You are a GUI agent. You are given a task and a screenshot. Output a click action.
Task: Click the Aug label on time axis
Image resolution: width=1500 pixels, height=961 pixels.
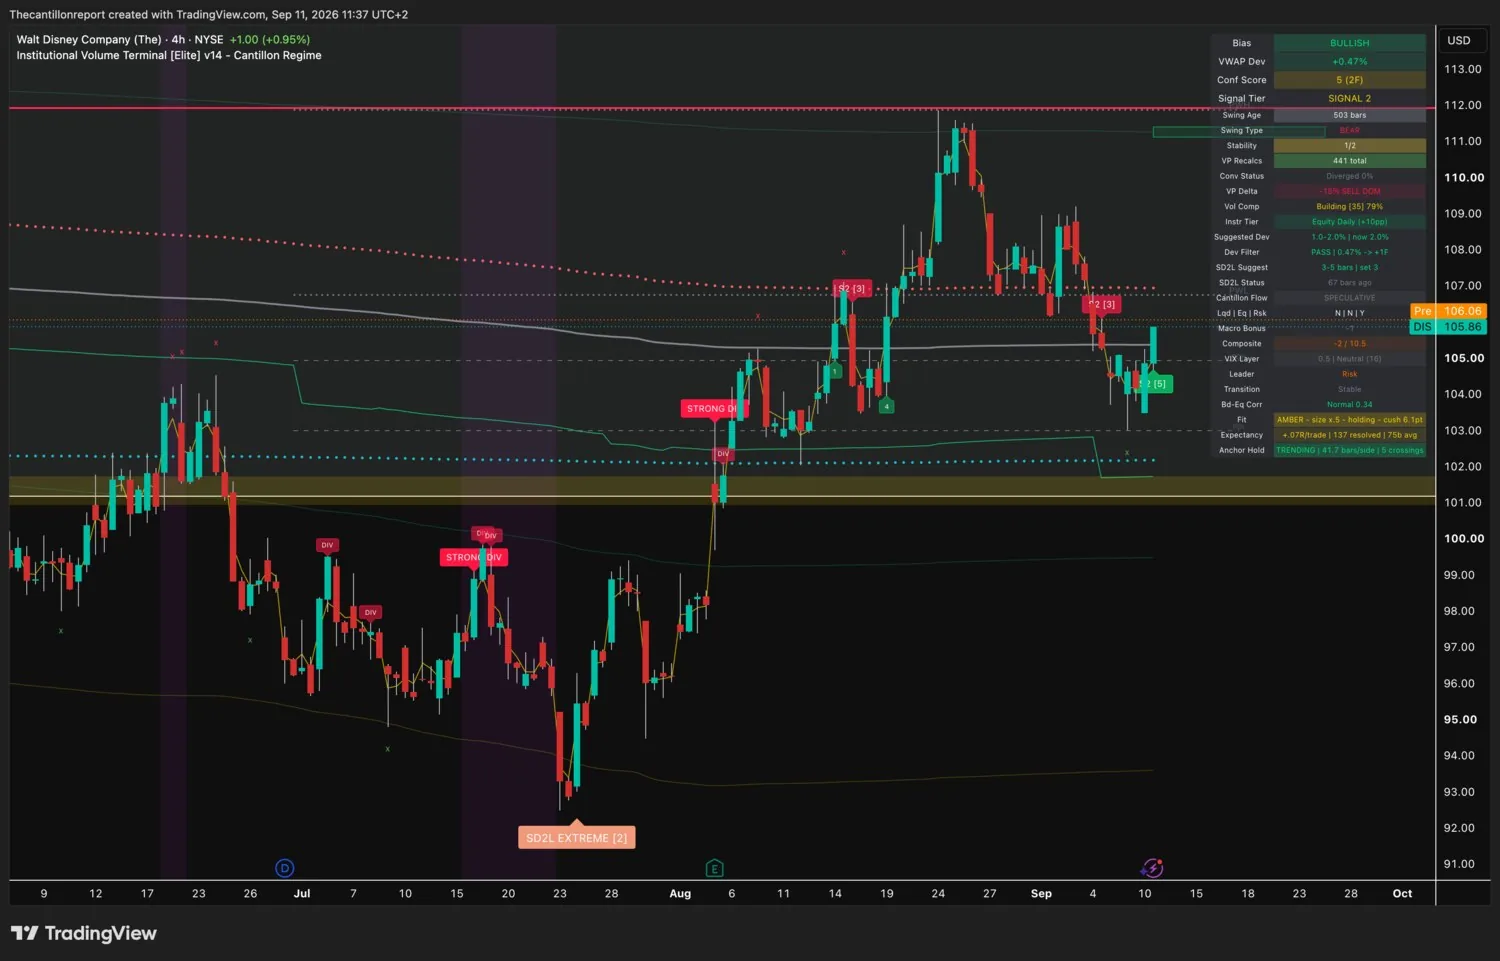click(x=680, y=893)
